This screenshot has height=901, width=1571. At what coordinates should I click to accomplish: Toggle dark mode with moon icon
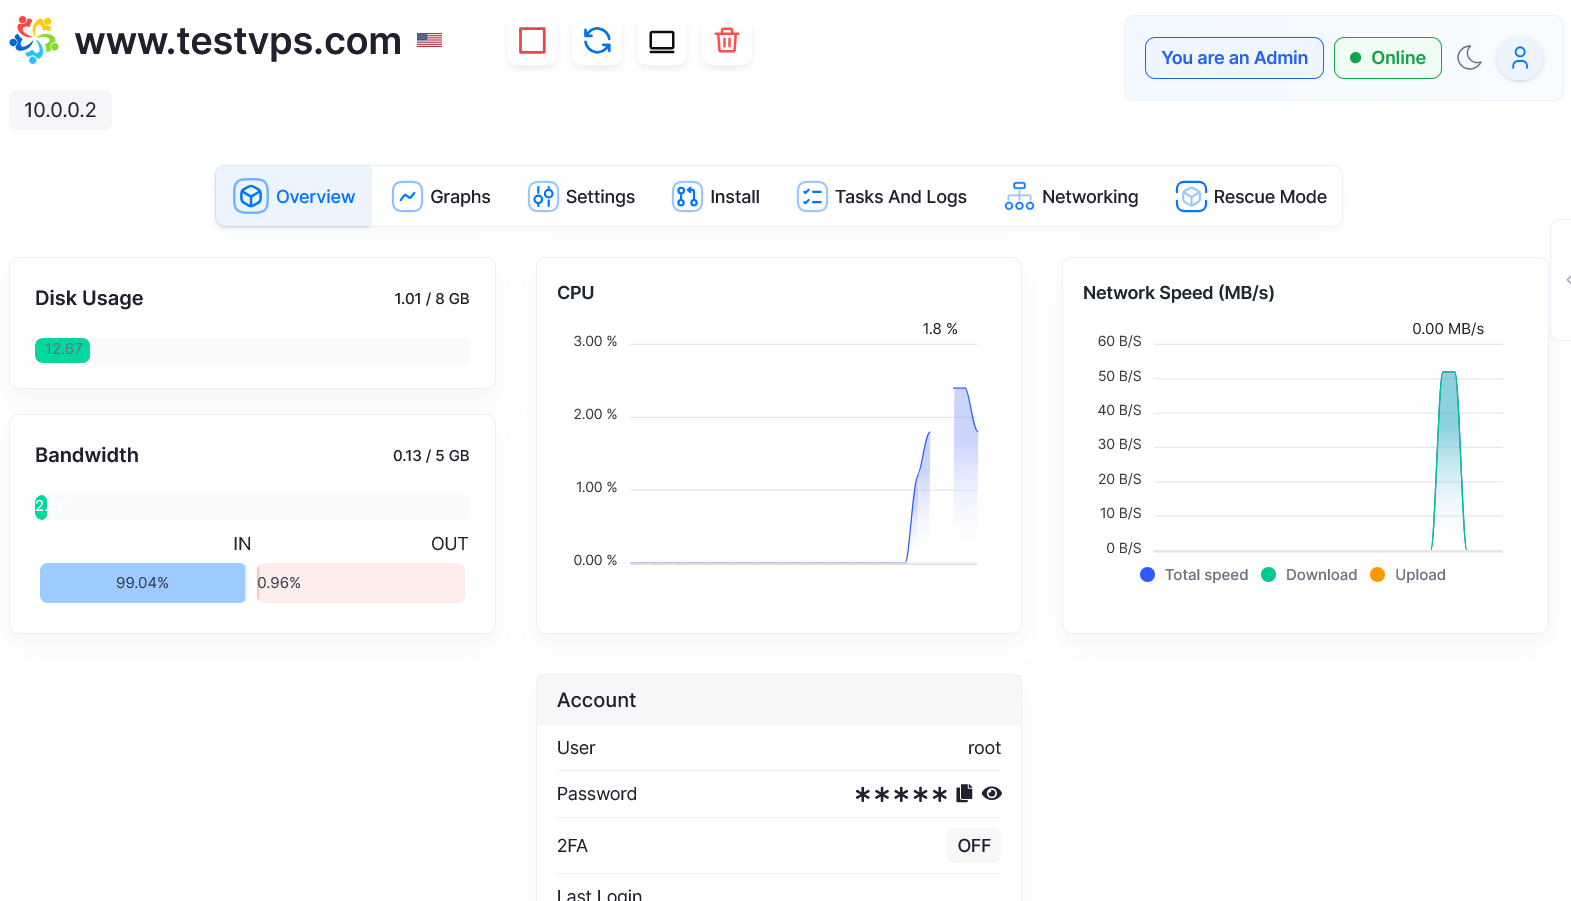tap(1469, 58)
